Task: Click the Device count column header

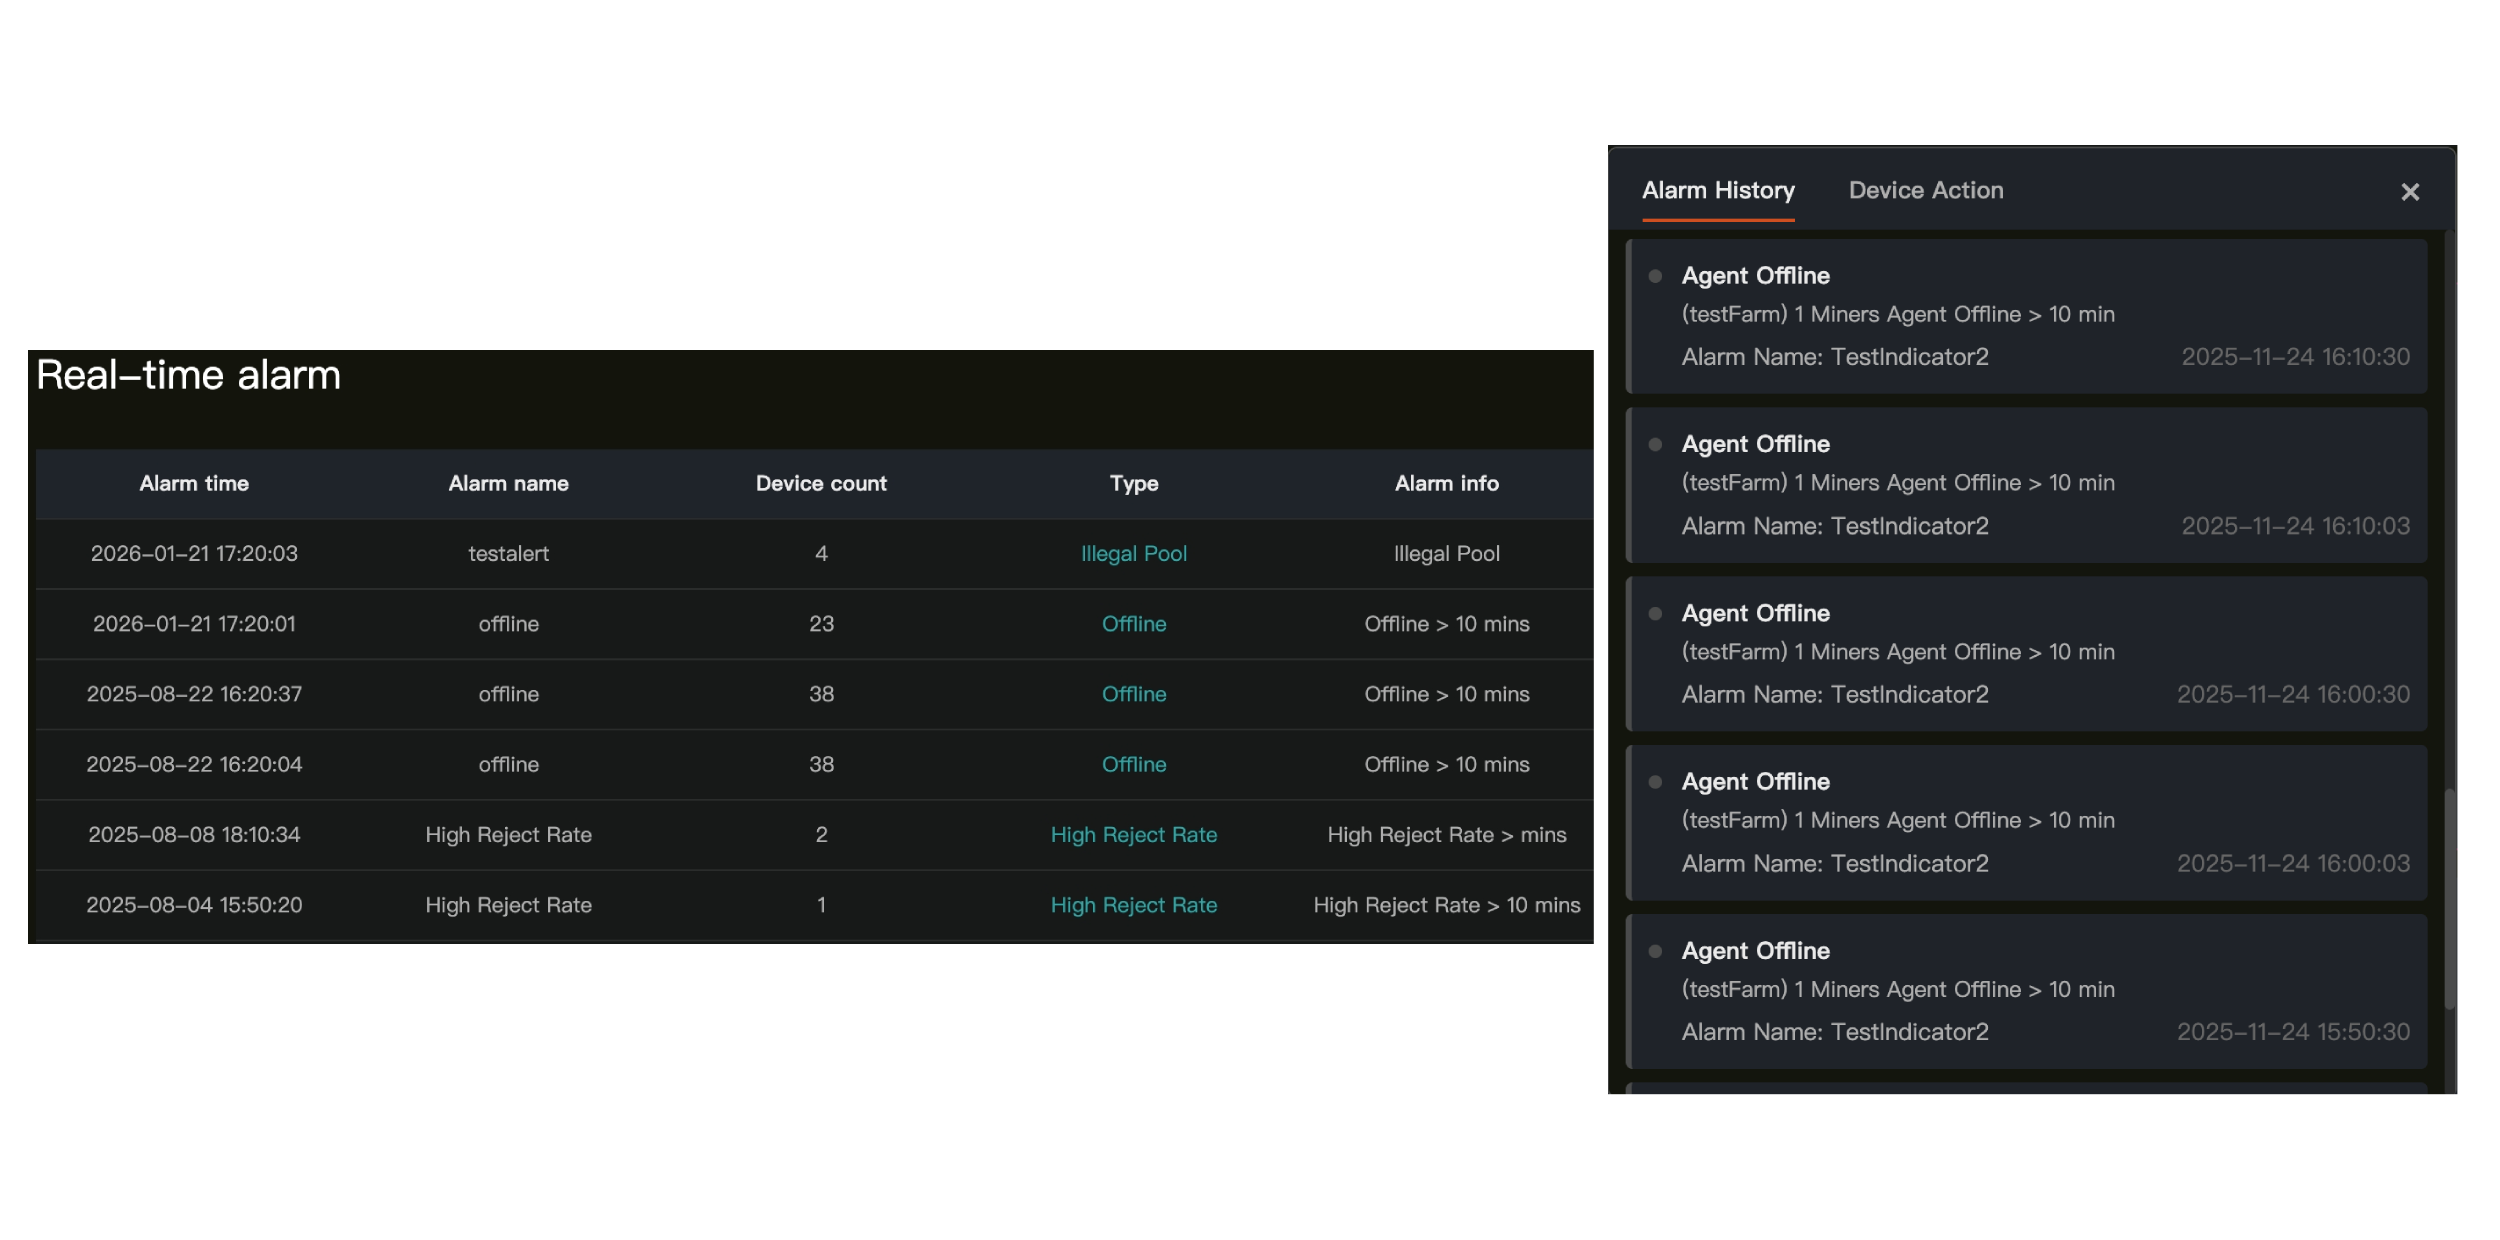Action: [x=821, y=483]
